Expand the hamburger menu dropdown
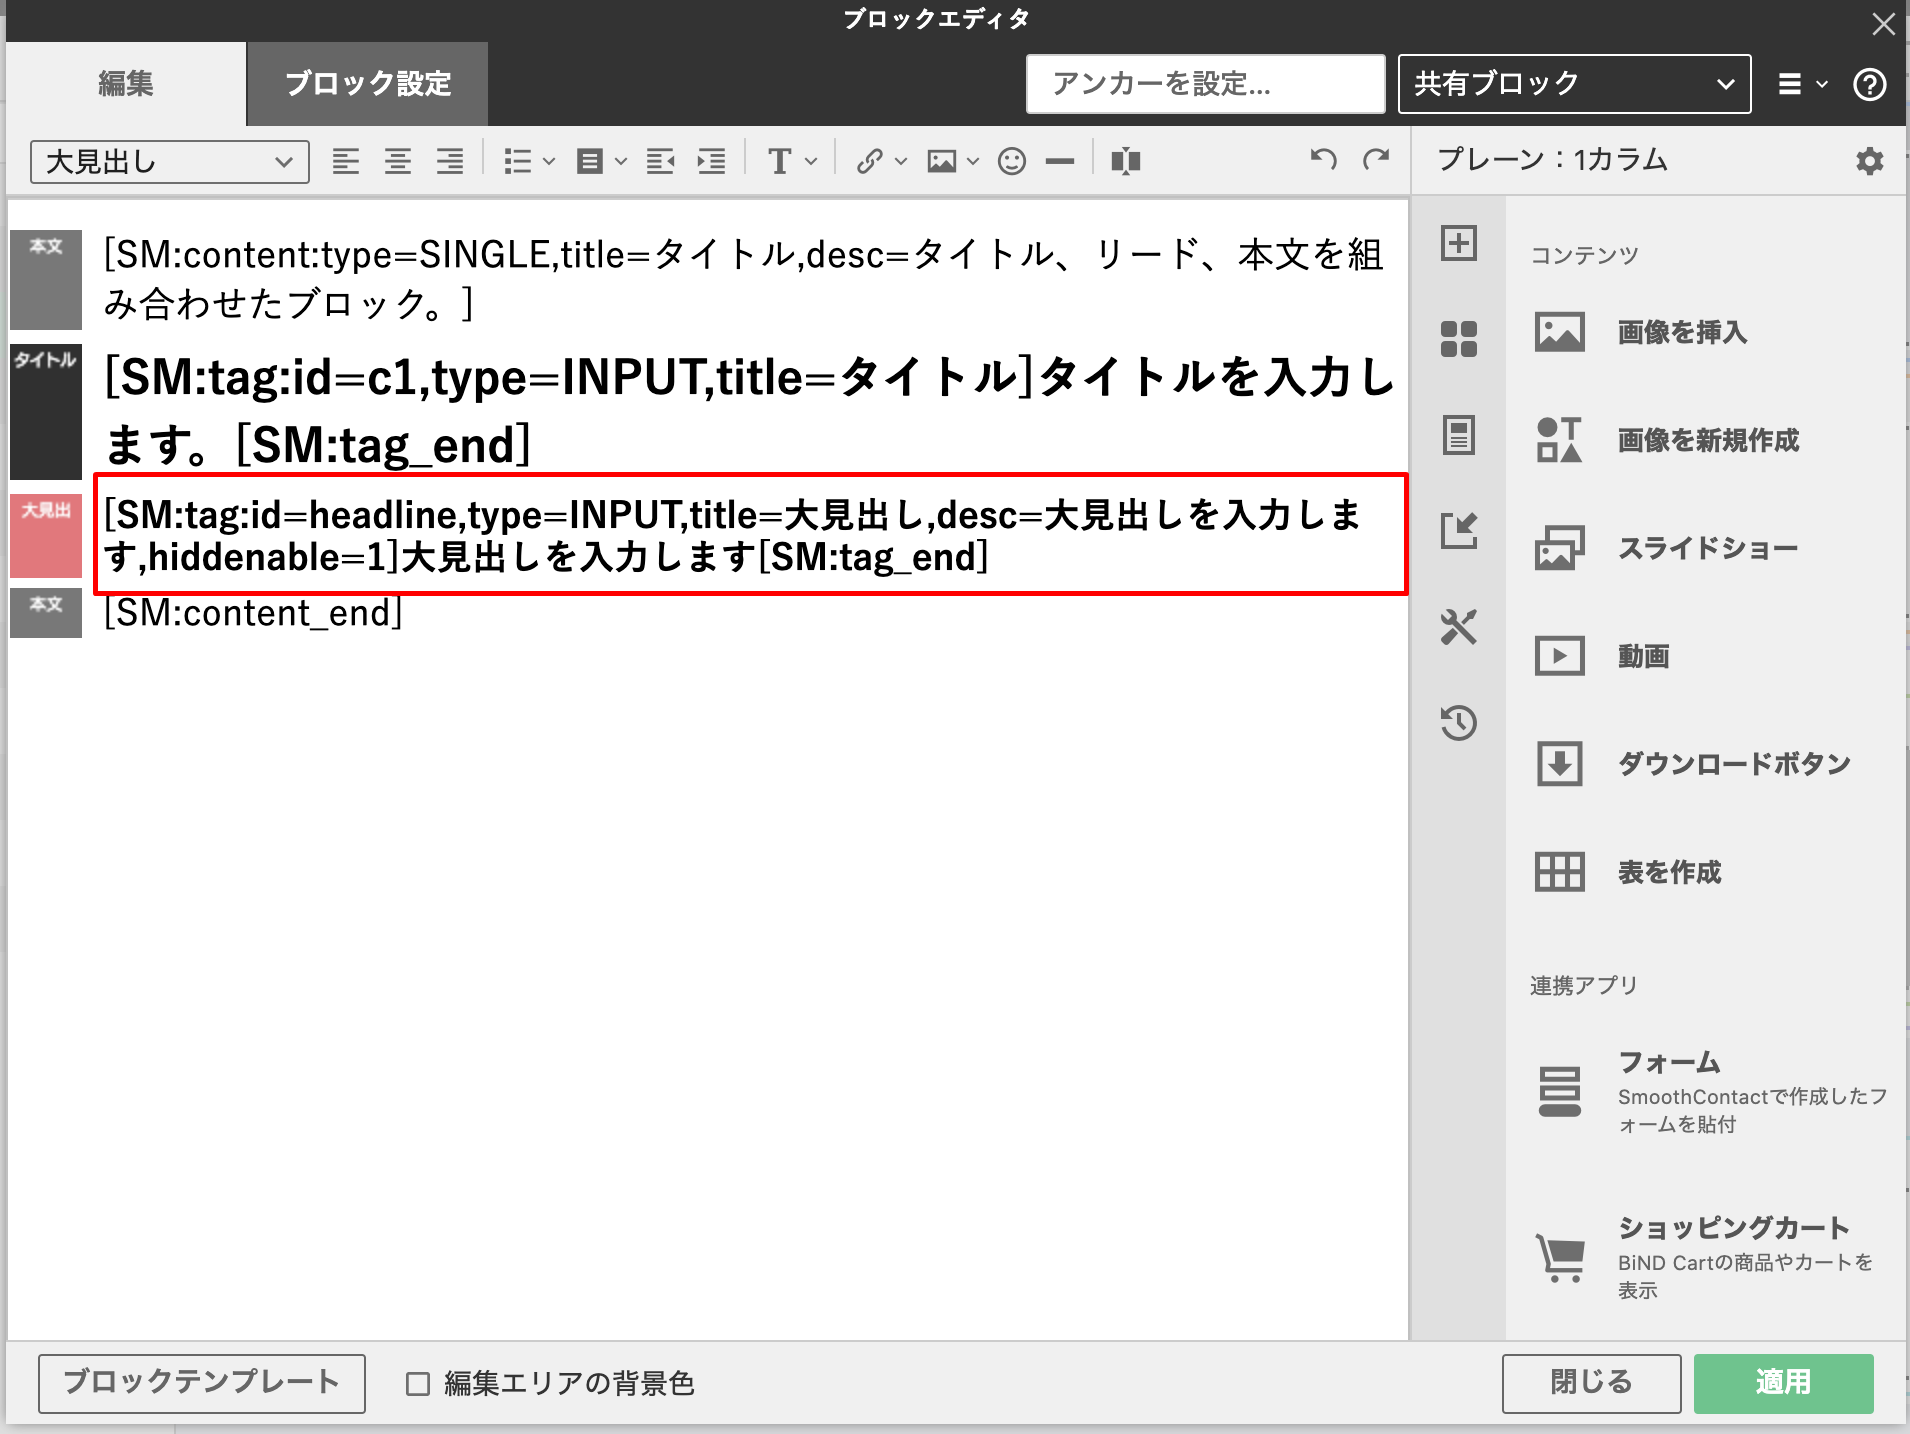 coord(1803,84)
